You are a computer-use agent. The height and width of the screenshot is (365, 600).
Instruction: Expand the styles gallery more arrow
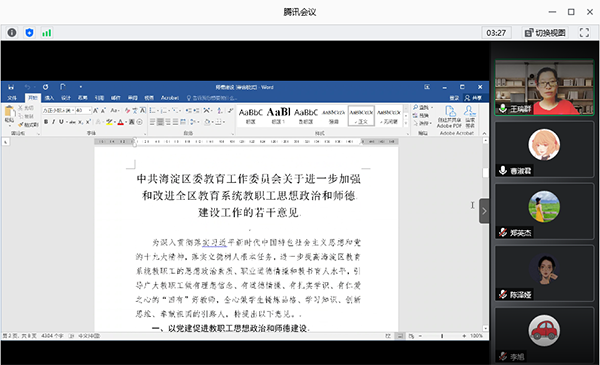(406, 123)
